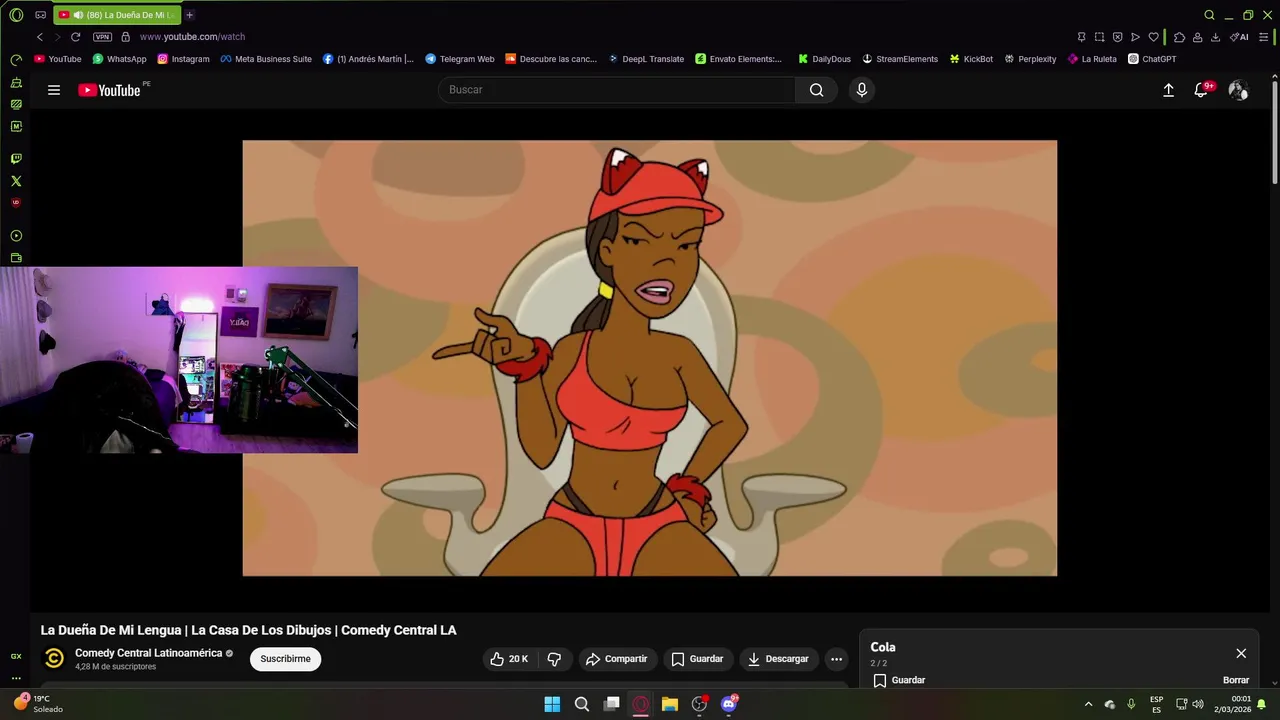
Task: Expand the video more actions ellipsis
Action: (836, 659)
